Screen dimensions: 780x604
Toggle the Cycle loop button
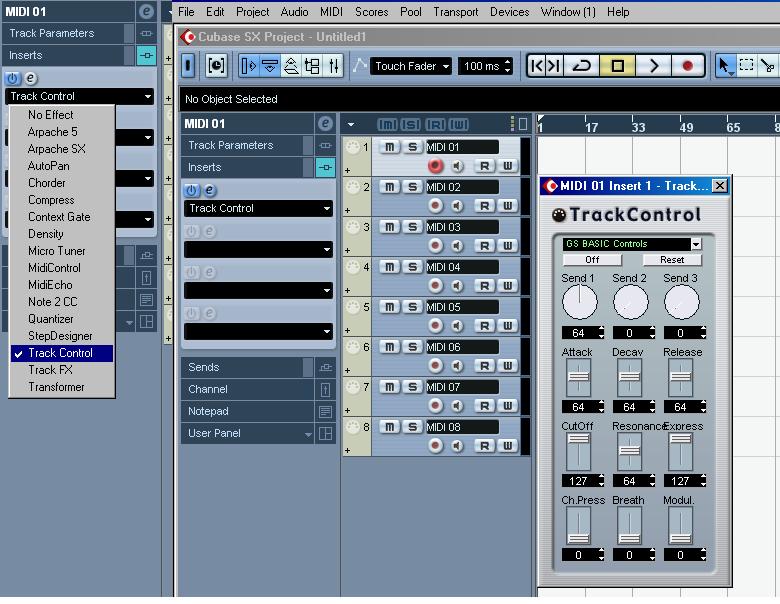(x=582, y=66)
